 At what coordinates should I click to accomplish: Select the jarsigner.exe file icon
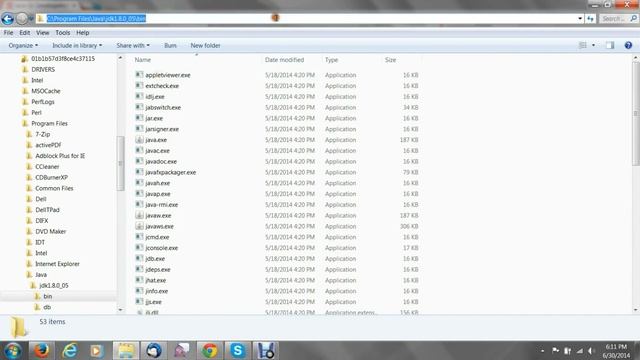[139, 129]
